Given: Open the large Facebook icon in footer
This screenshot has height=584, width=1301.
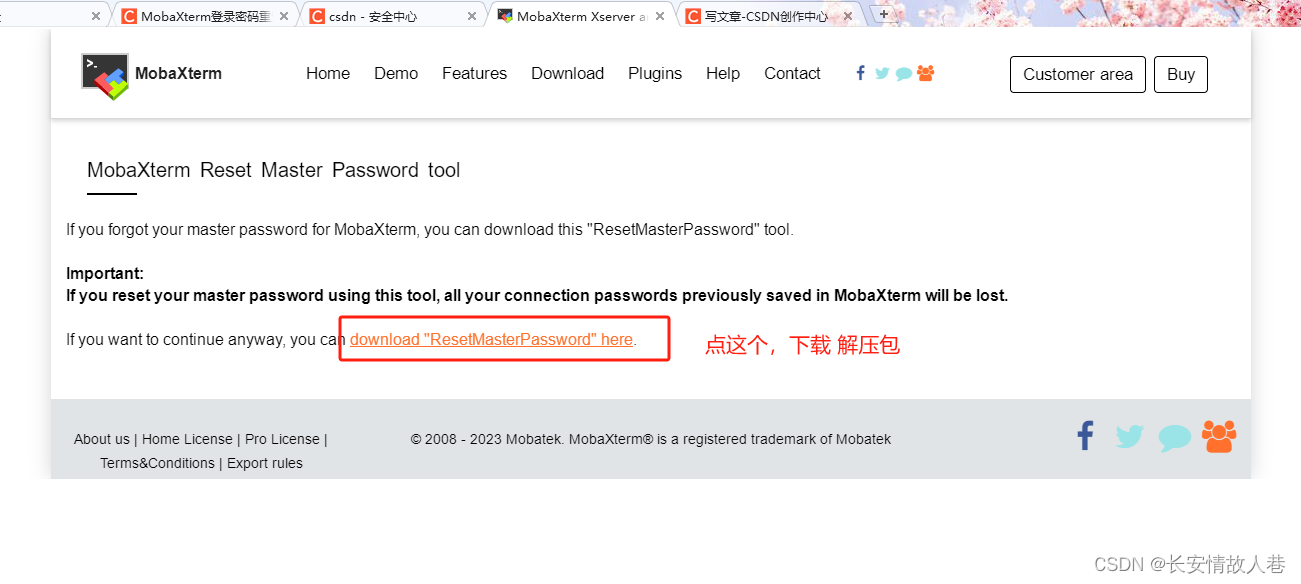Looking at the screenshot, I should tap(1085, 436).
